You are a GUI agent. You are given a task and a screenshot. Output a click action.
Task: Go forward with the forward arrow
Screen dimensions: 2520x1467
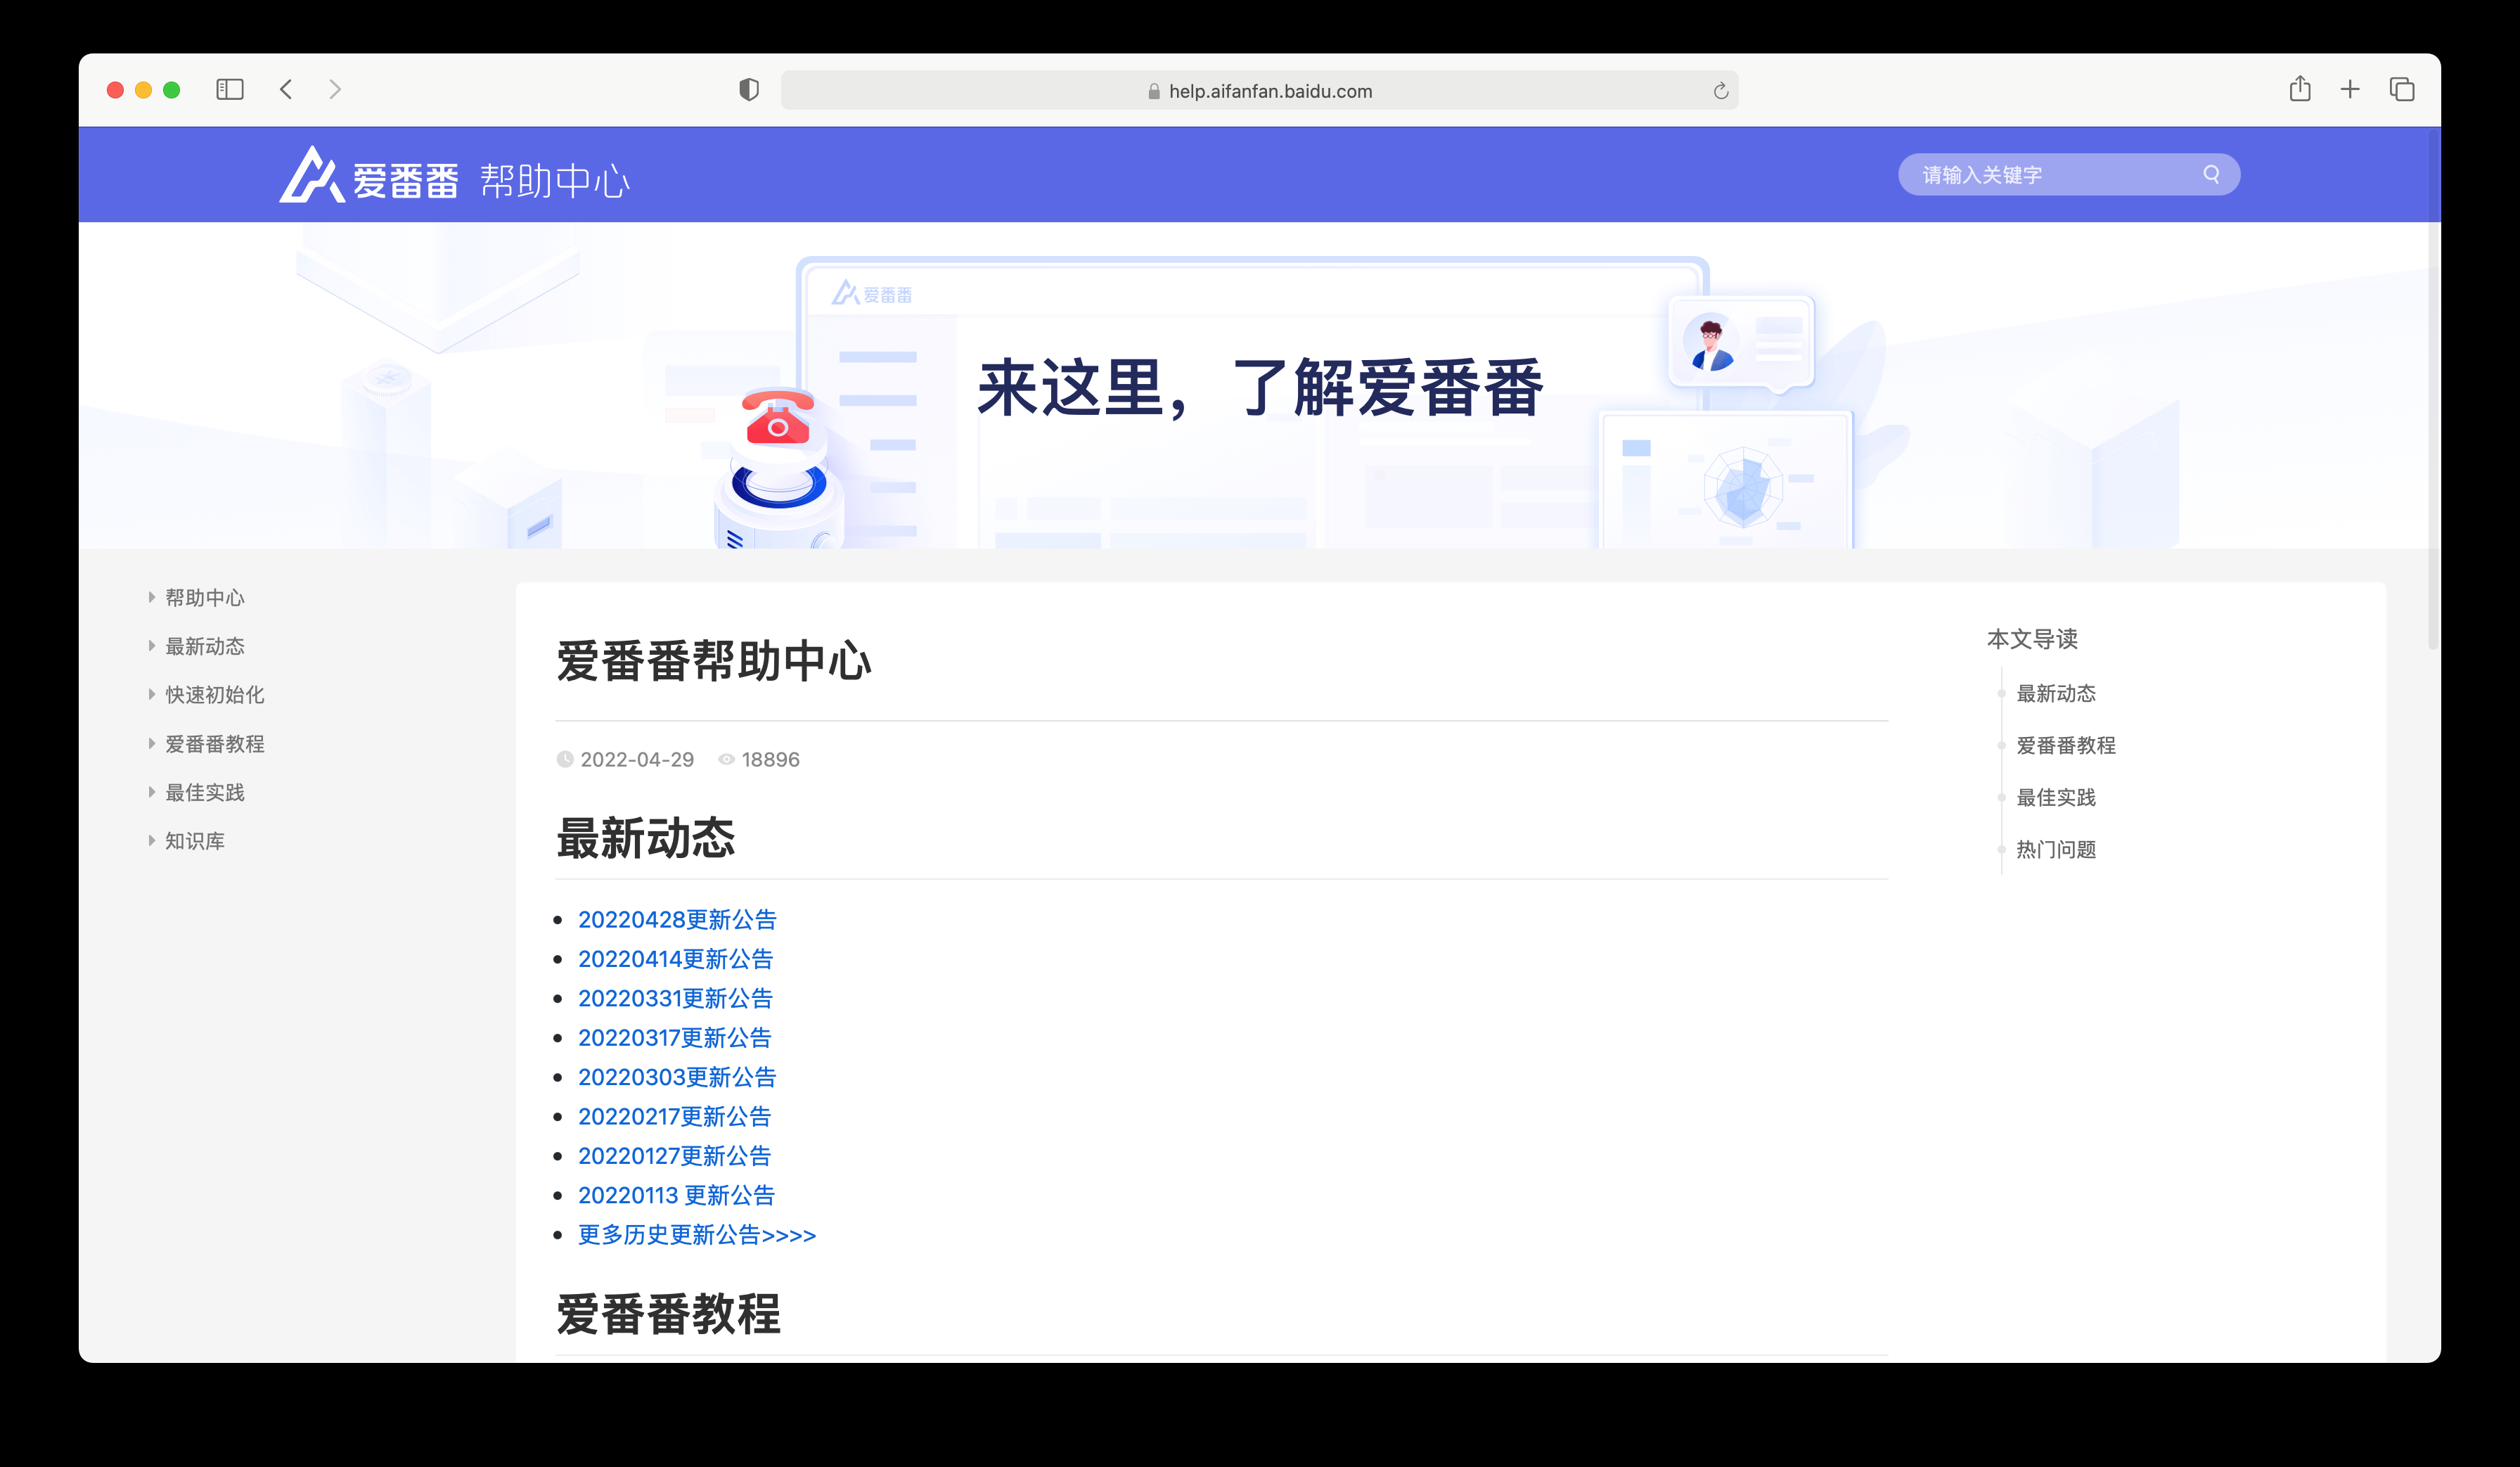(335, 90)
